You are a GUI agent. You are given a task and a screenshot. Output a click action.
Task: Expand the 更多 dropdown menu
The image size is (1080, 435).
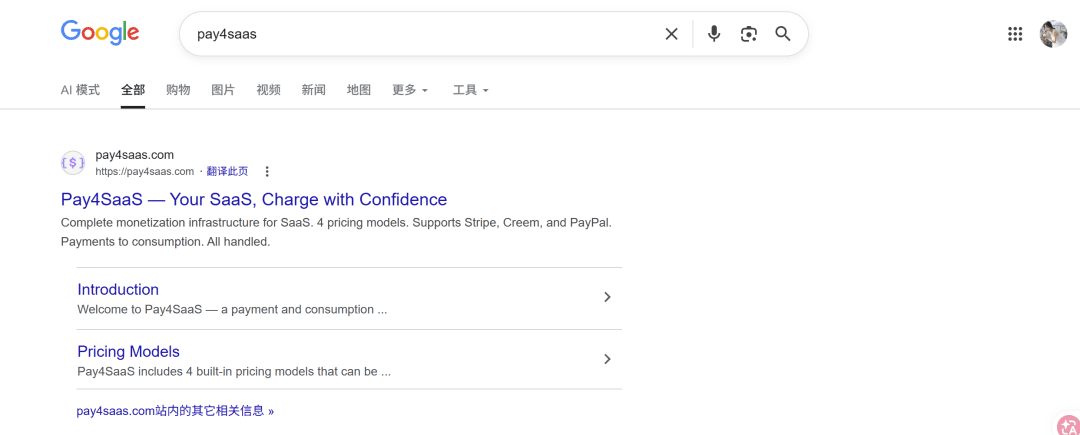click(410, 90)
